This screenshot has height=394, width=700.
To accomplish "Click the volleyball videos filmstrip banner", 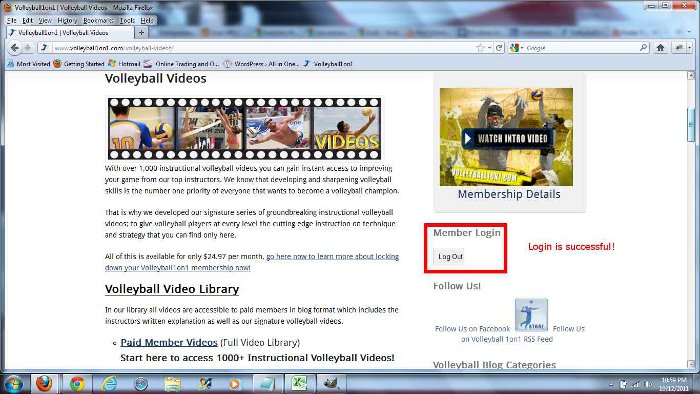I will [x=244, y=129].
